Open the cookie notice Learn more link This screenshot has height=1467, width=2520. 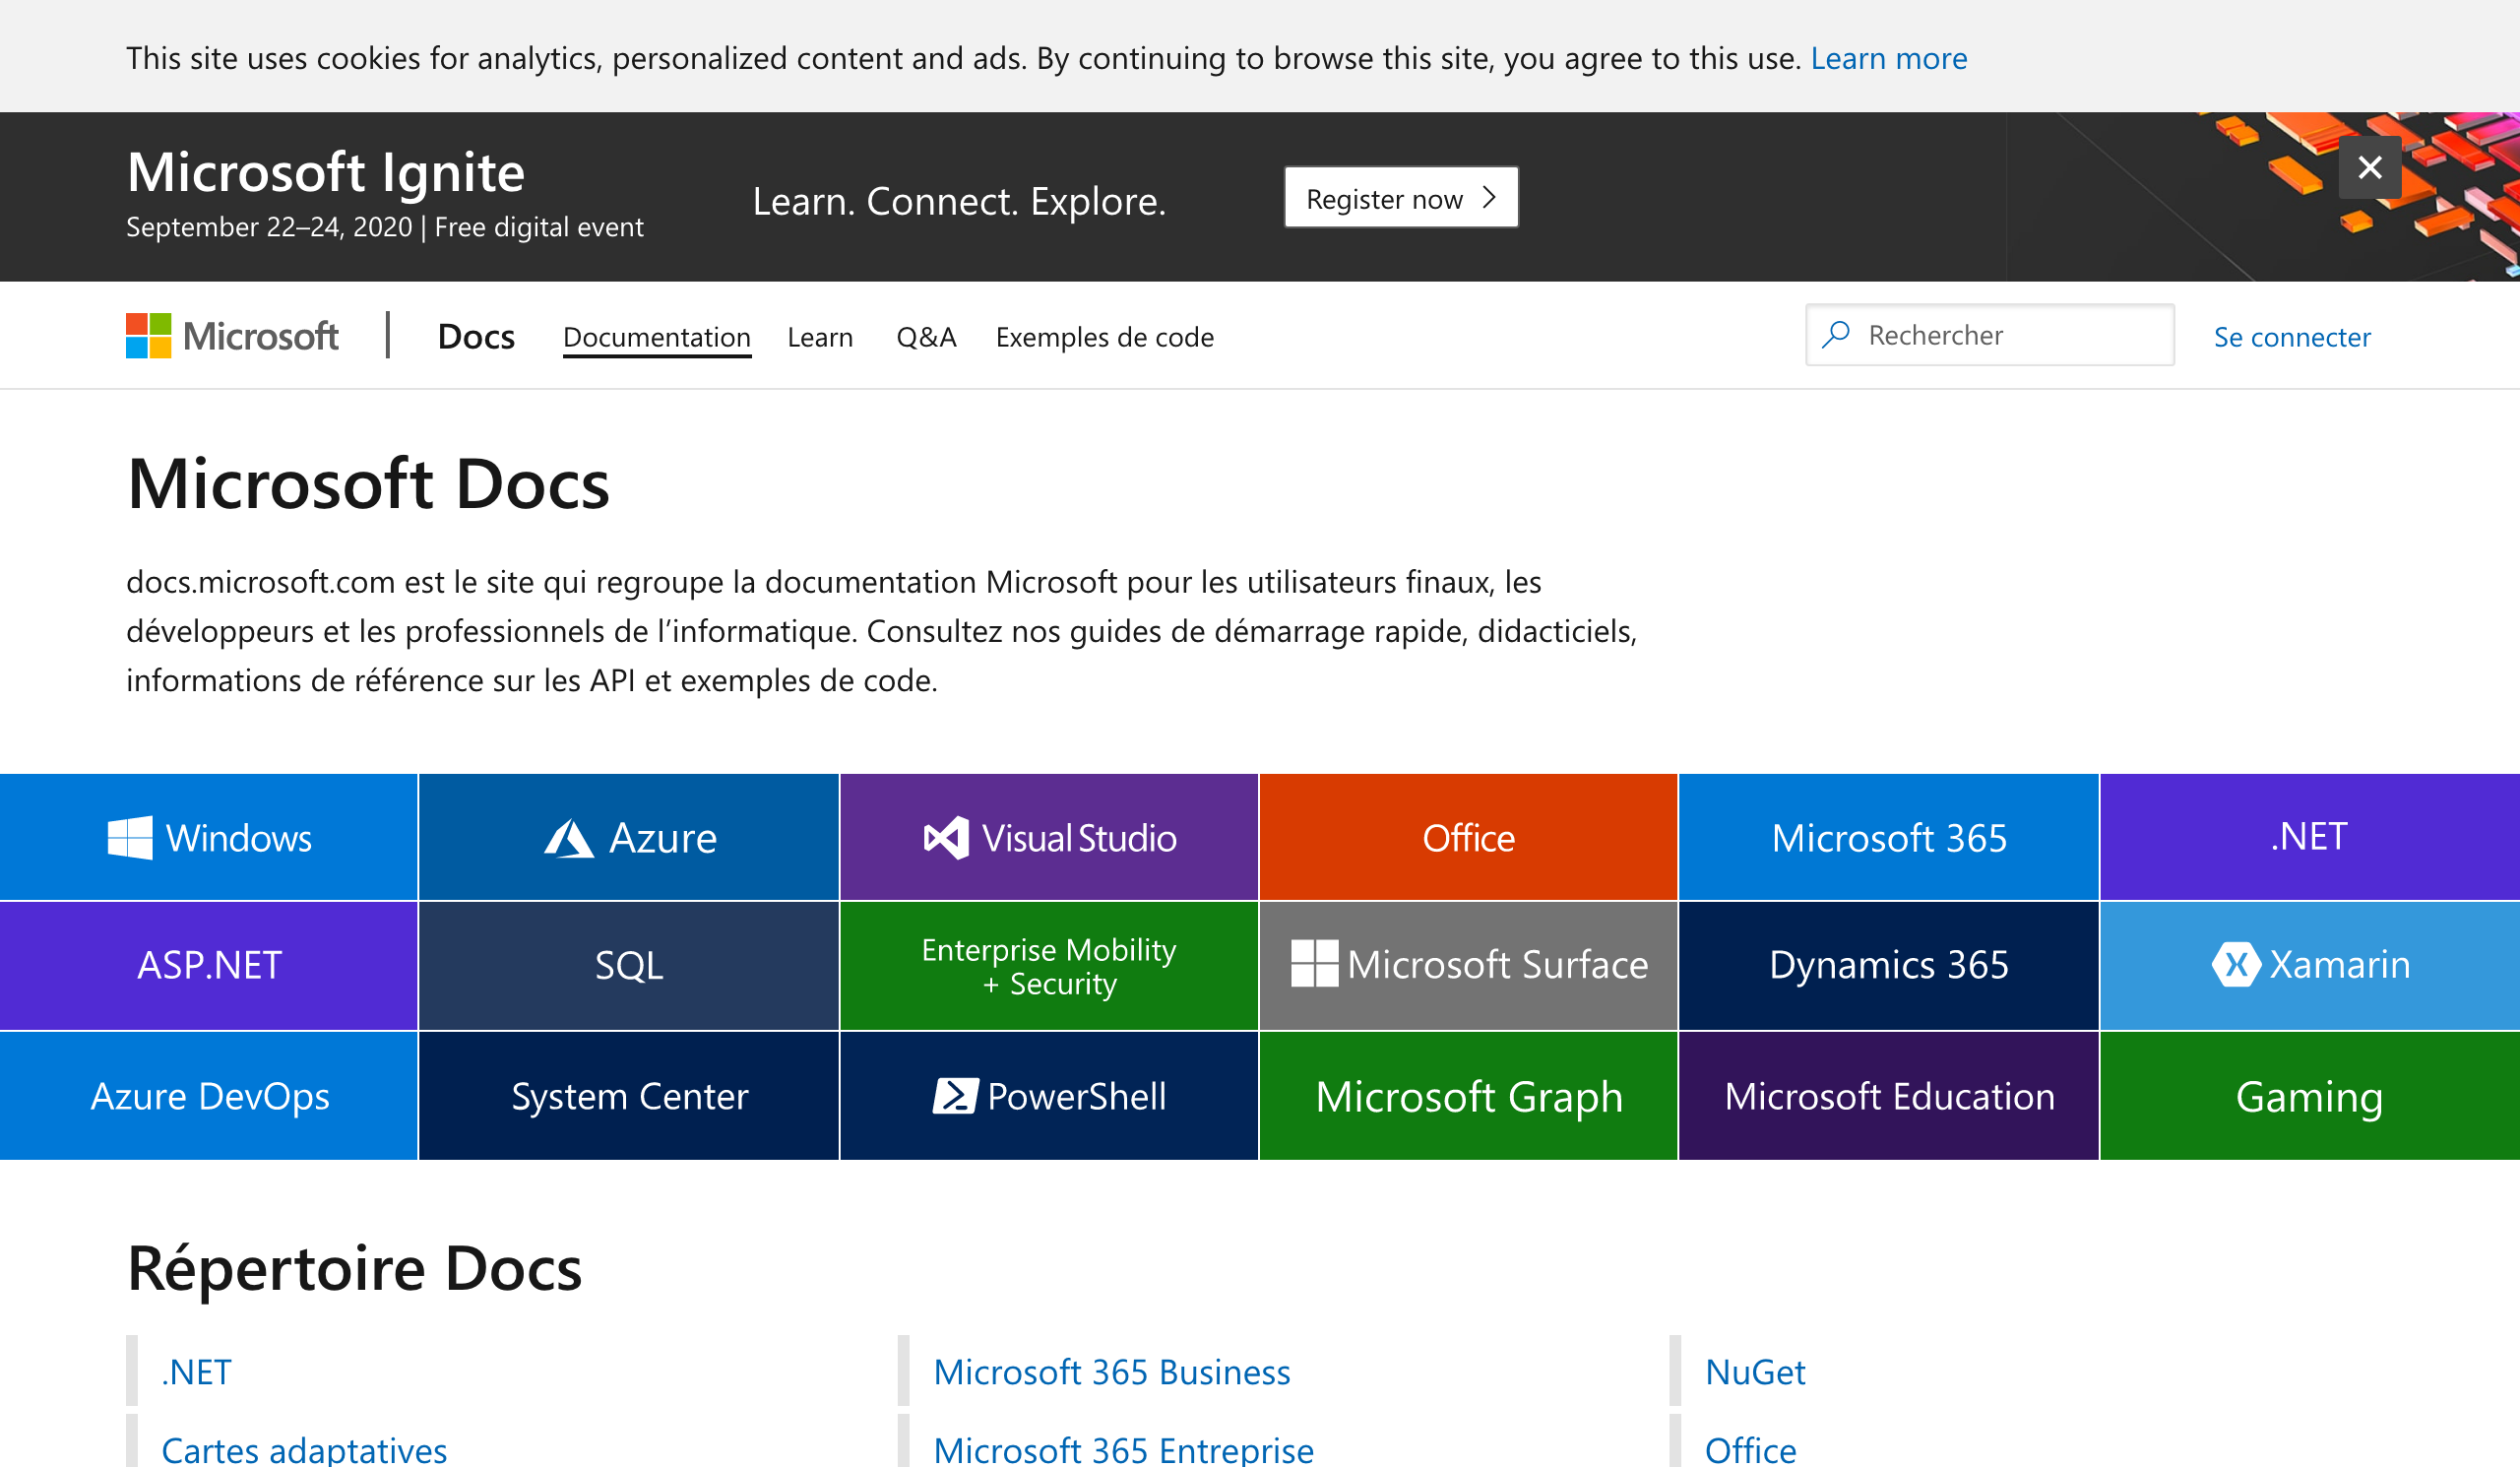coord(1888,59)
